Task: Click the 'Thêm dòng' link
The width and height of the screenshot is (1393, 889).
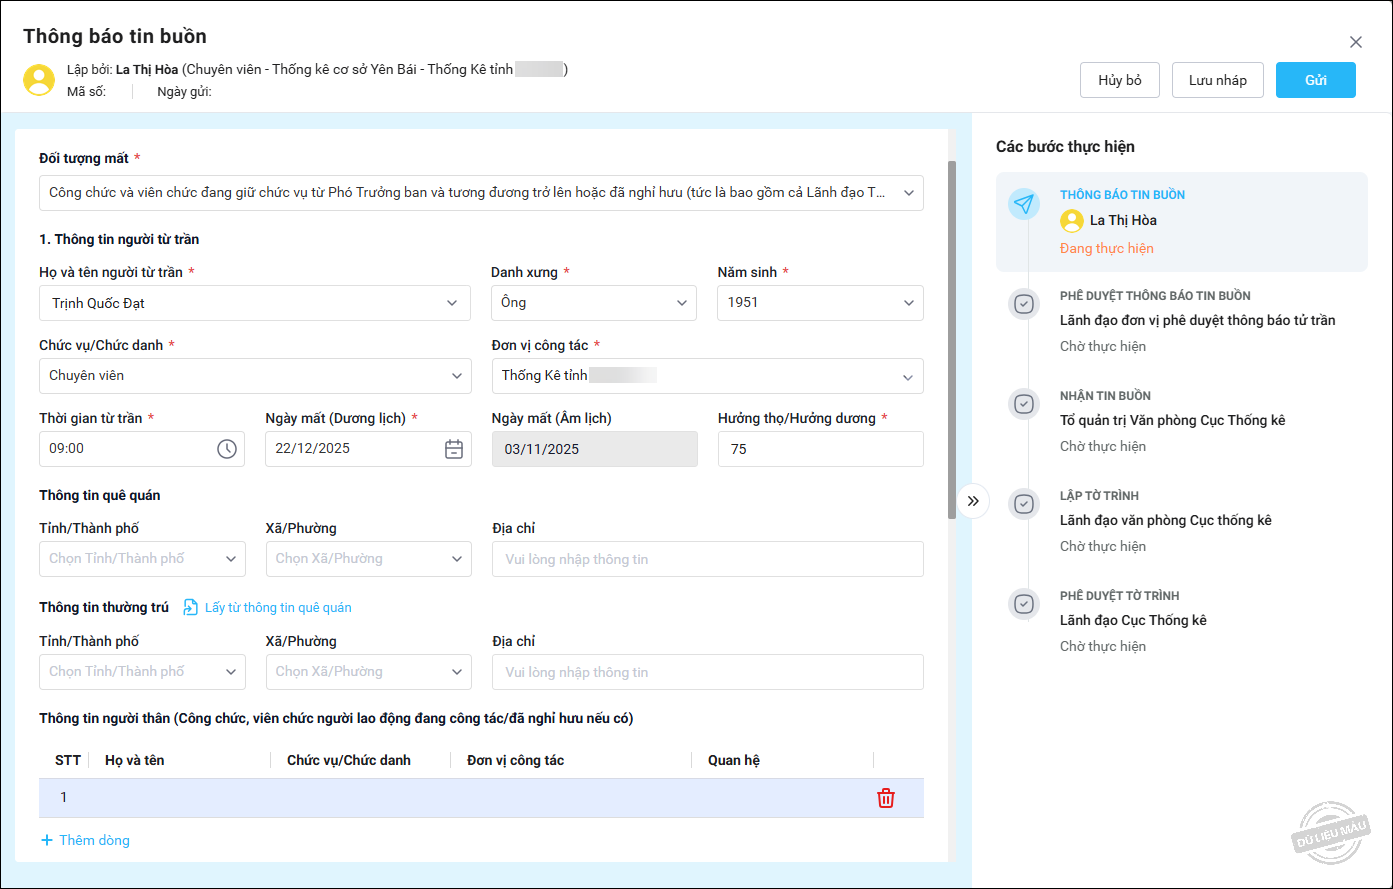Action: pos(85,840)
